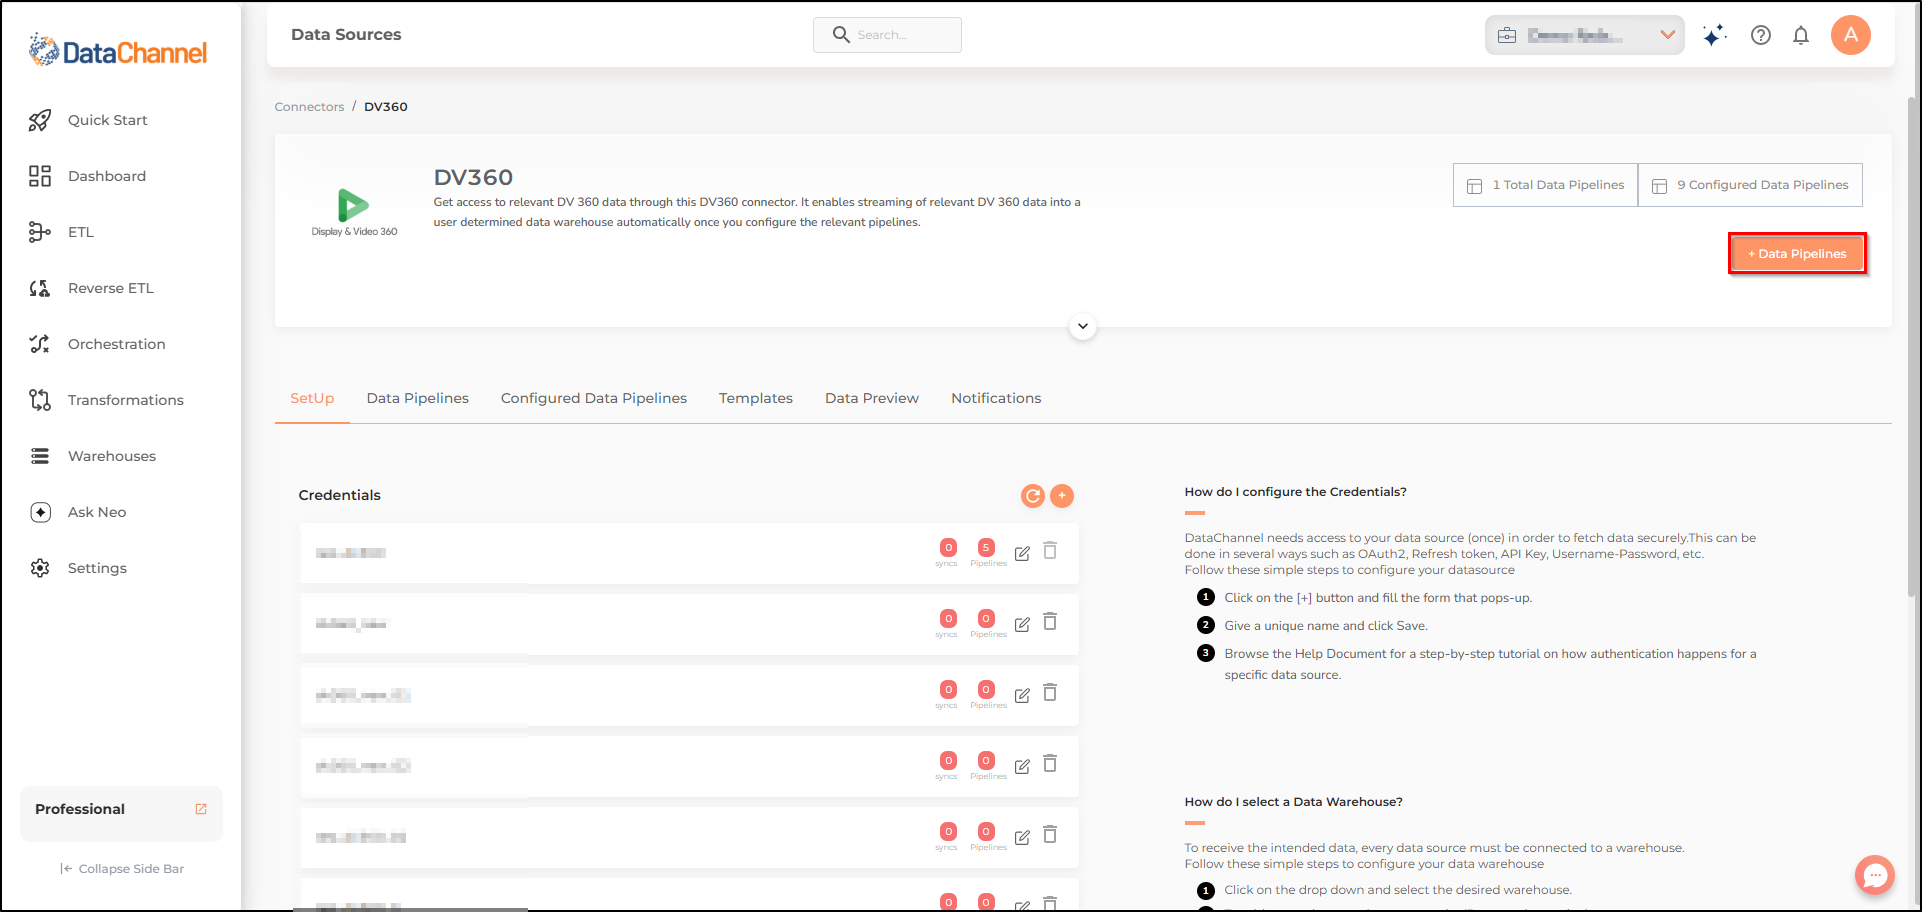Navigate to Reverse ETL
Screen dimensions: 1922x912
point(92,288)
